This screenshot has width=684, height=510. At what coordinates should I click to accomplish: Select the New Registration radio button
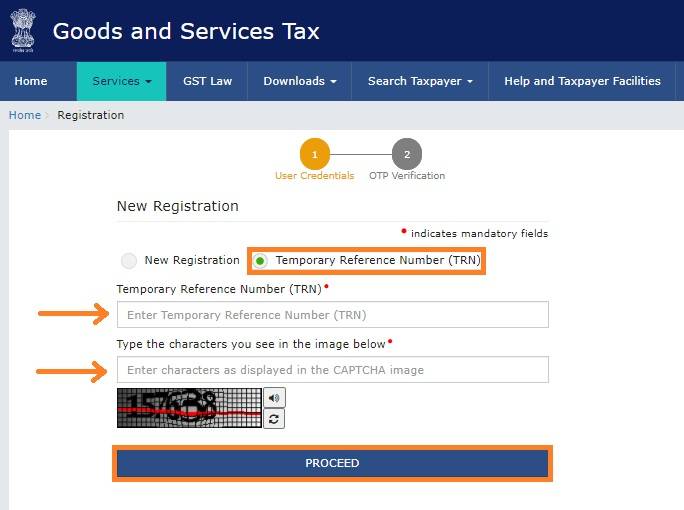click(x=129, y=260)
